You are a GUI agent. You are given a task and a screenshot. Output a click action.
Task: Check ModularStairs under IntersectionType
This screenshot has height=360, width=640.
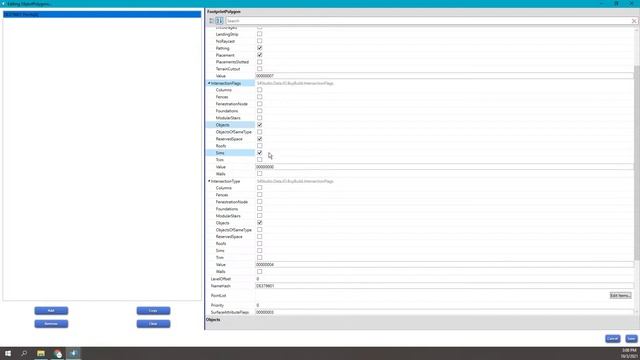(x=260, y=216)
